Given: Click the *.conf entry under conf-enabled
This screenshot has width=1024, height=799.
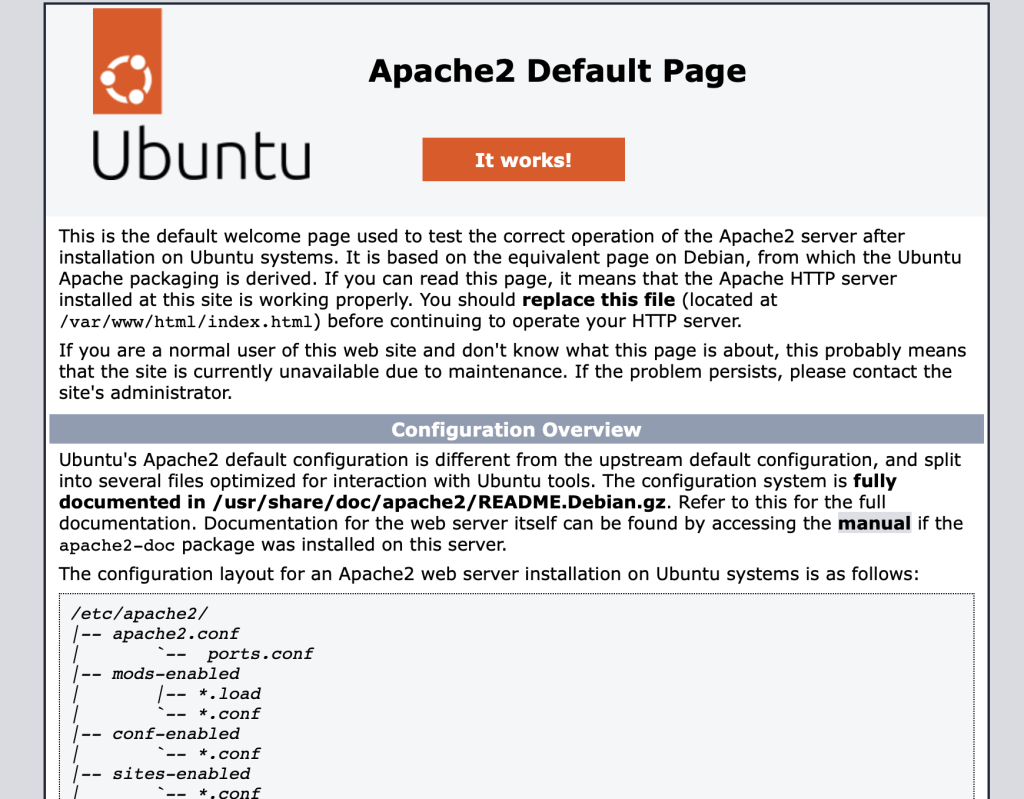Looking at the screenshot, I should [228, 754].
